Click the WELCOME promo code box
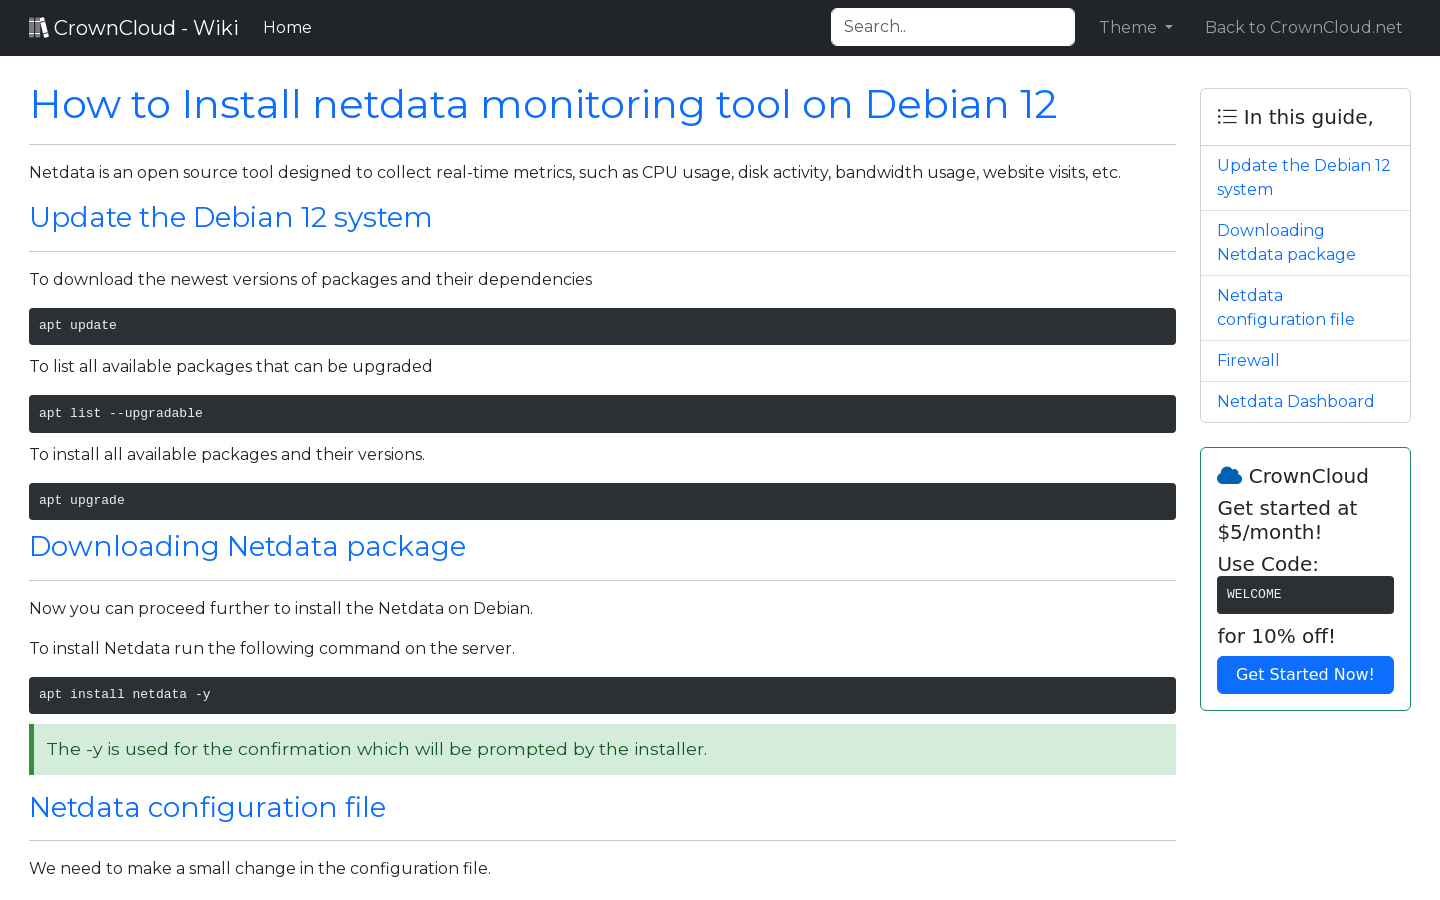 (1305, 595)
